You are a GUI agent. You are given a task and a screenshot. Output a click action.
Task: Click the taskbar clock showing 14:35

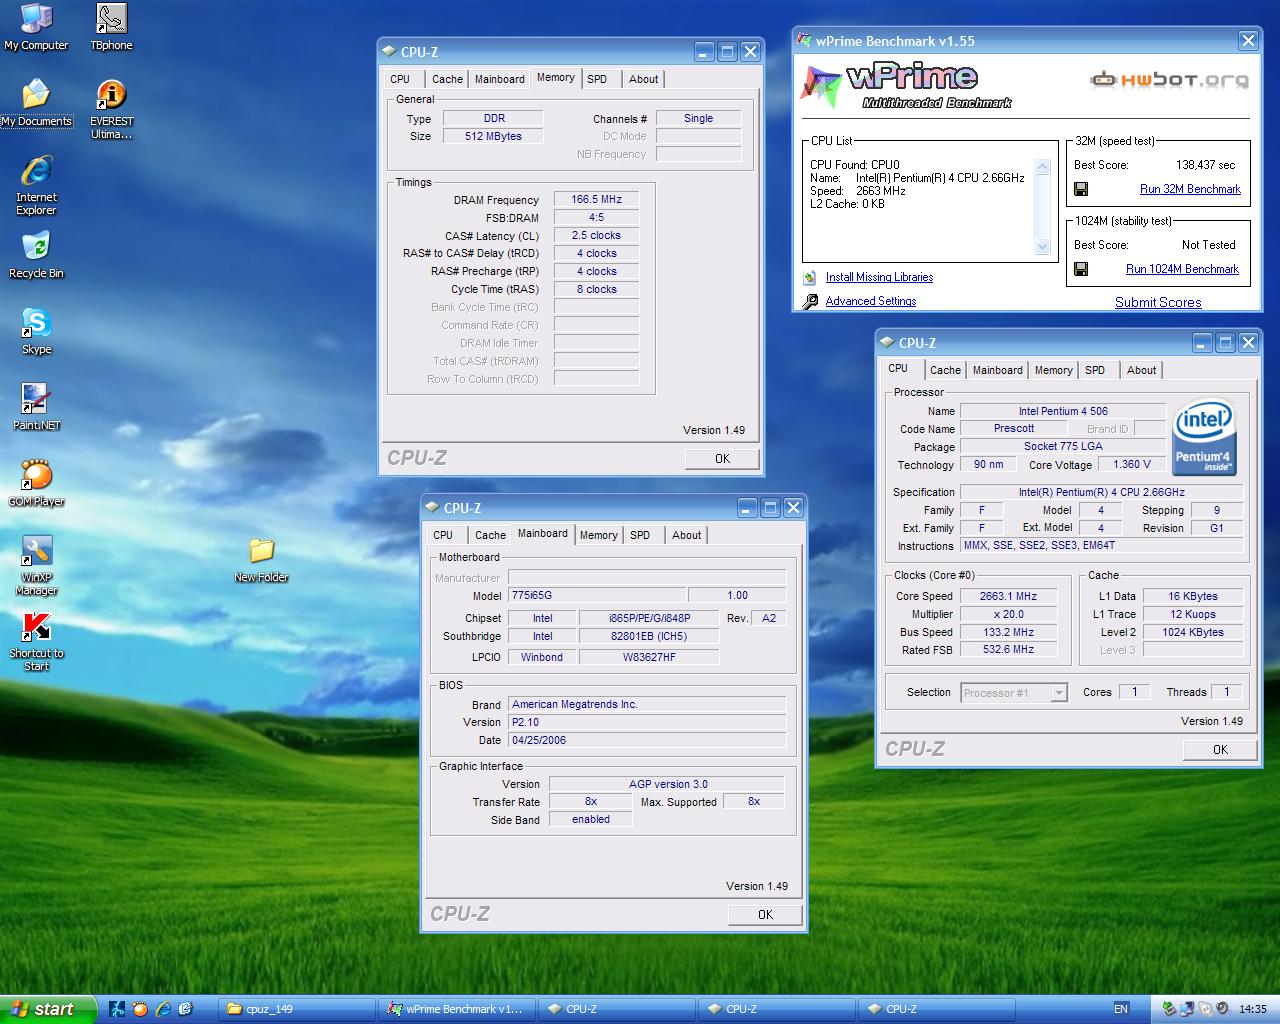(1253, 1009)
